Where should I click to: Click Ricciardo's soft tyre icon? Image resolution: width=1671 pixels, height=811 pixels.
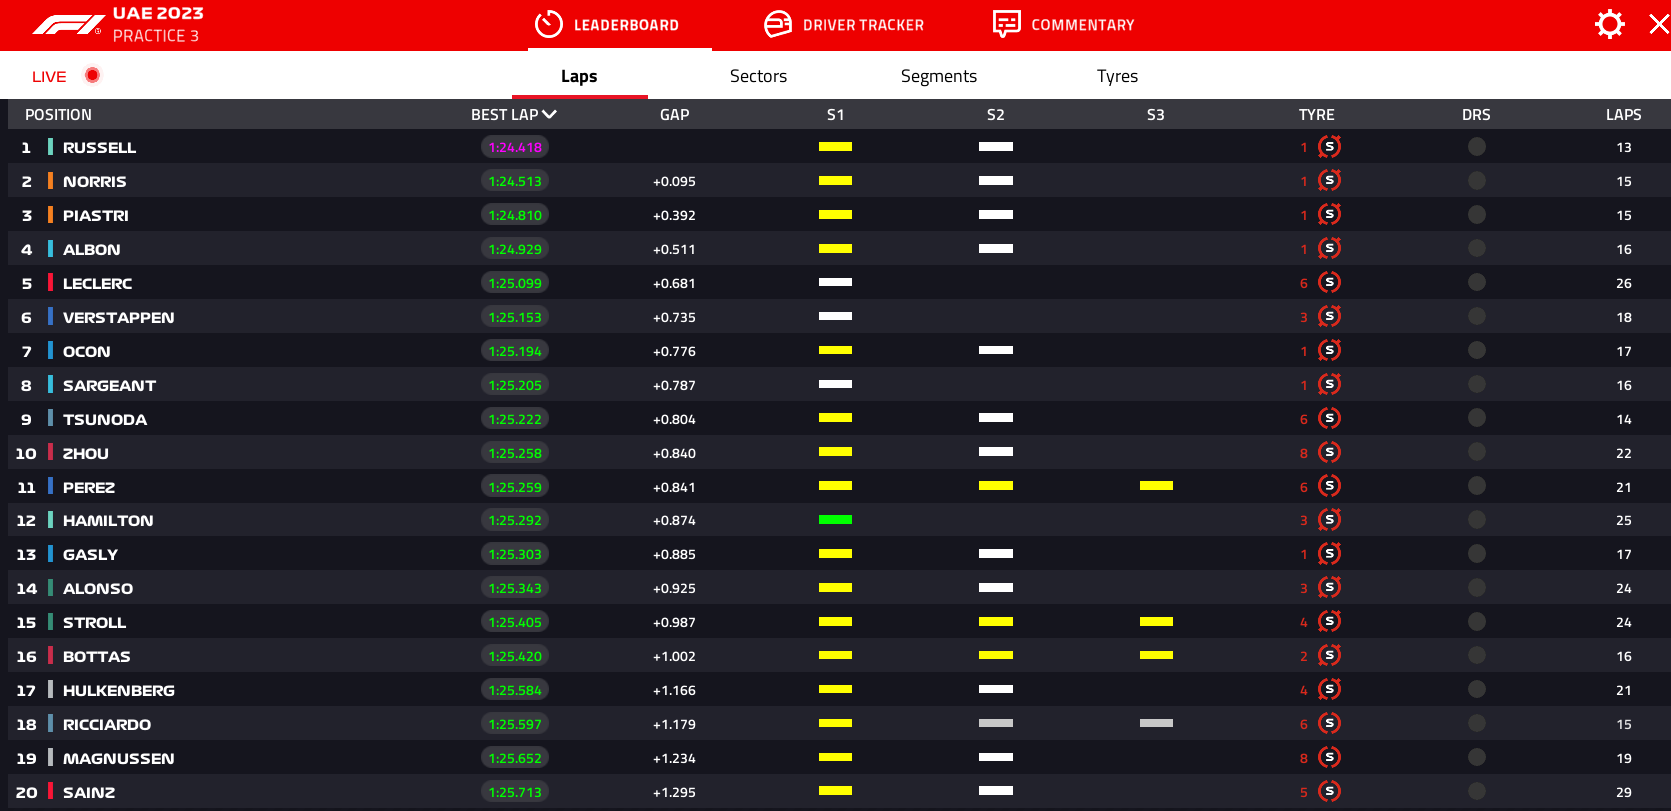click(x=1329, y=724)
